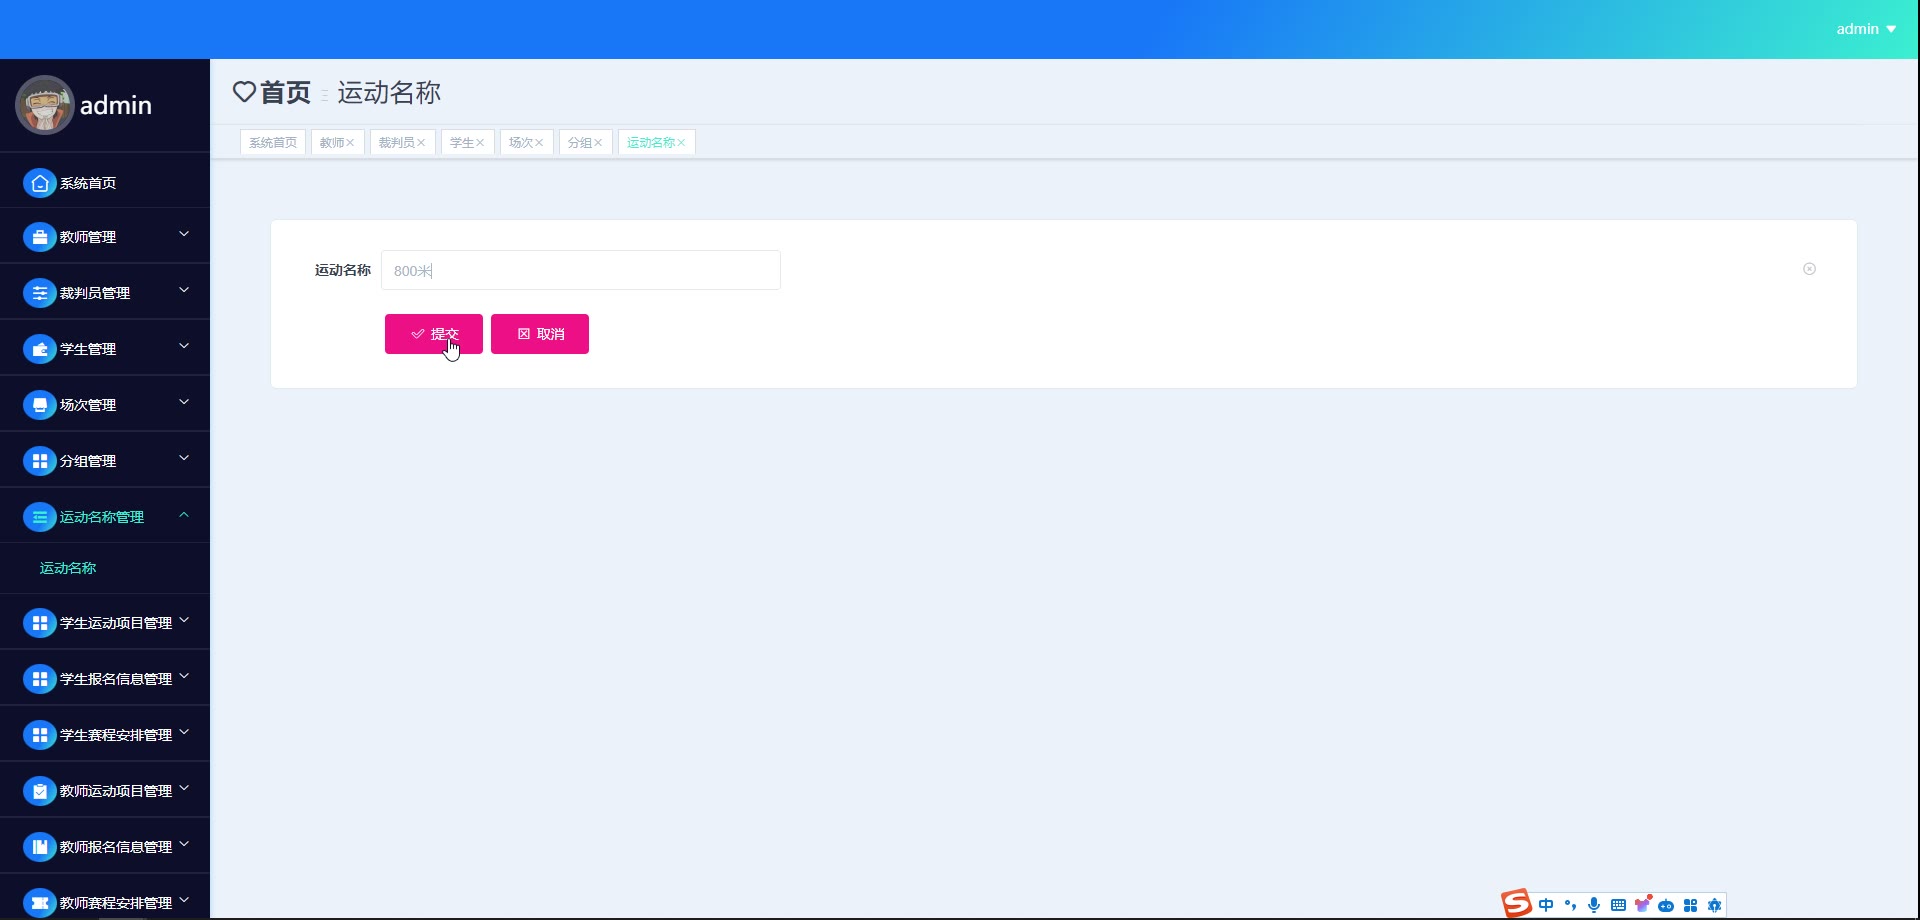Expand the 学生运动项目管理 chevron
This screenshot has height=920, width=1920.
[x=184, y=620]
